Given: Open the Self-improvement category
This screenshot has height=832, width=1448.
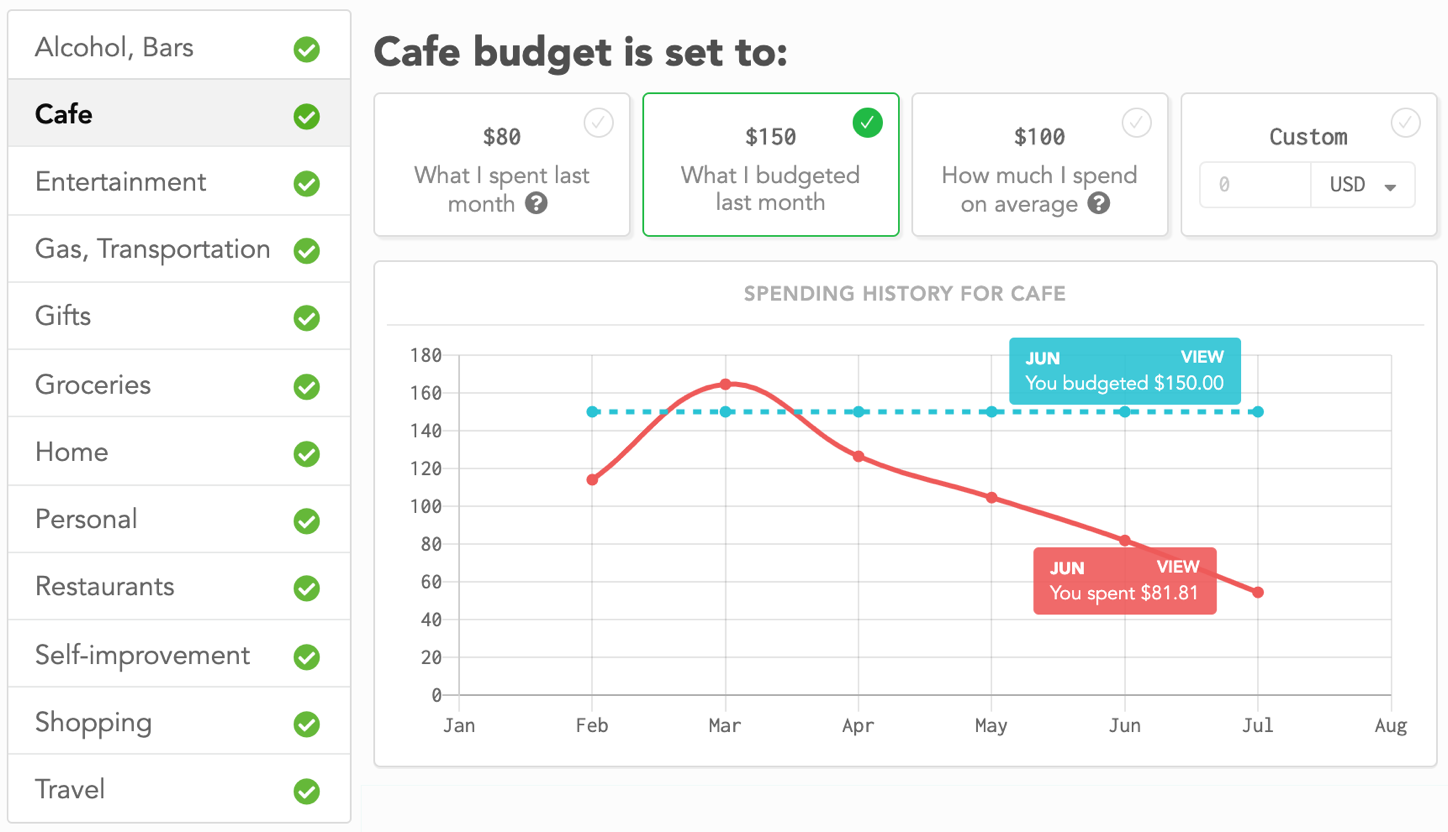Looking at the screenshot, I should [143, 655].
